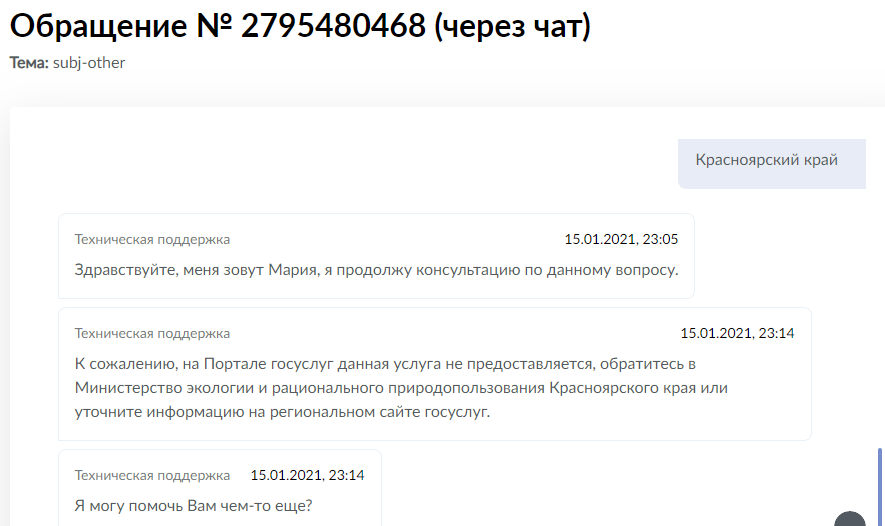The height and width of the screenshot is (526, 885).
Task: Click the 'Я могу помочь Вам чем-то еще?' message
Action: click(194, 505)
